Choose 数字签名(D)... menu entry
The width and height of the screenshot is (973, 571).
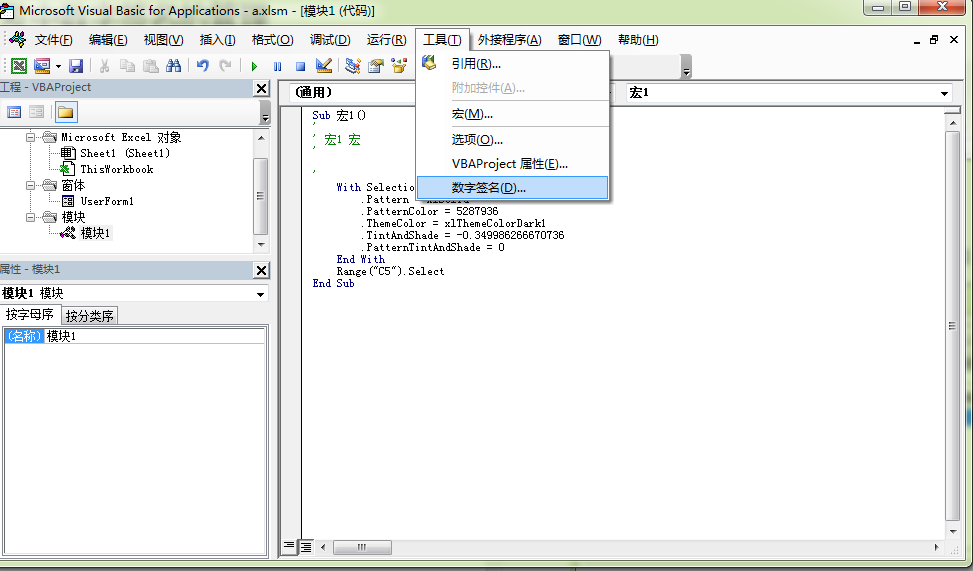(513, 188)
